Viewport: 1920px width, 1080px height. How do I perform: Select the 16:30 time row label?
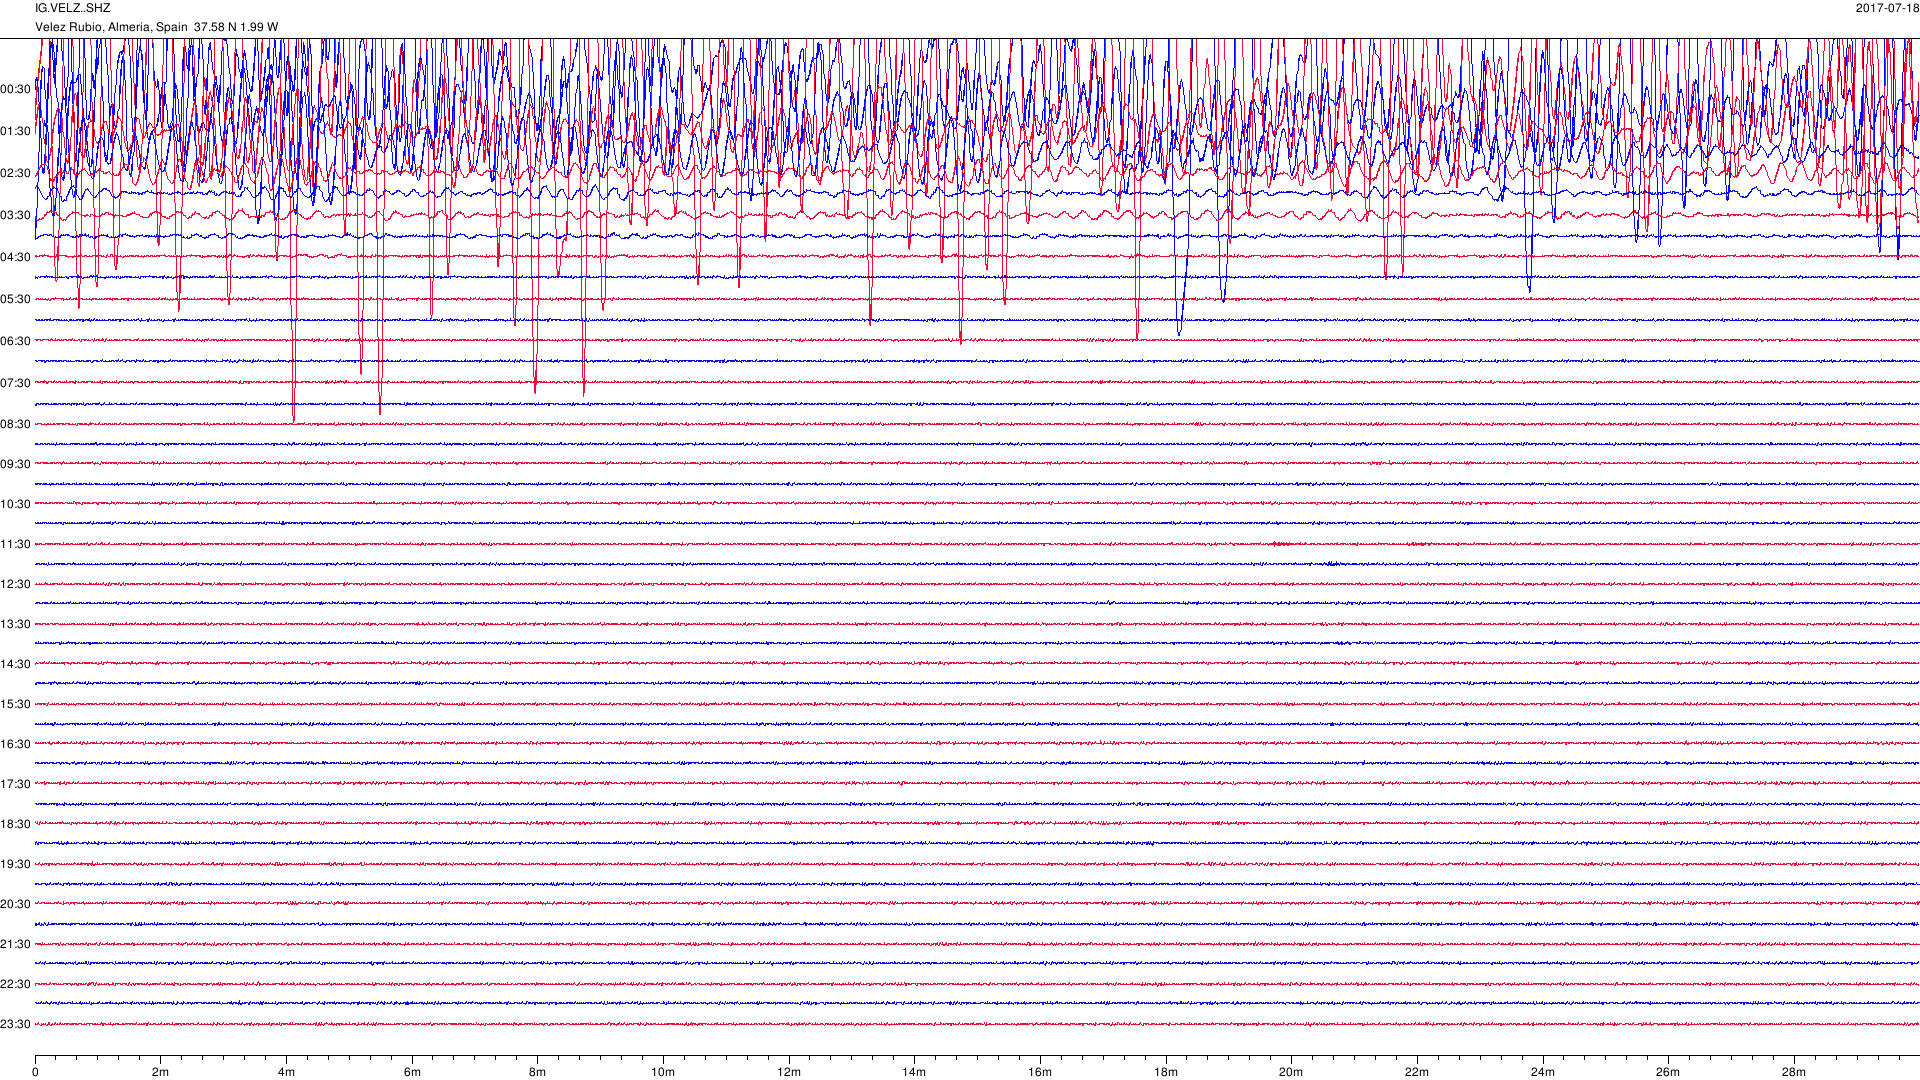click(16, 744)
